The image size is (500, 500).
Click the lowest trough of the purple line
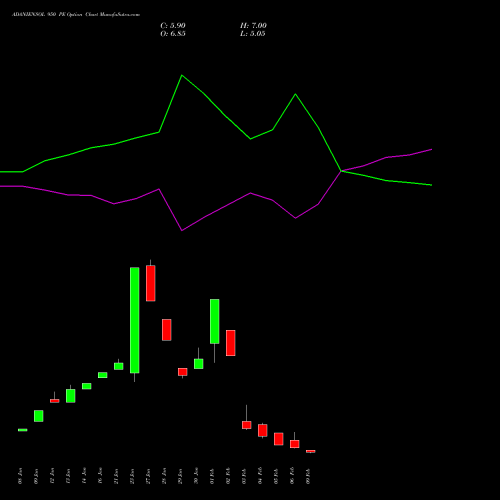[182, 230]
